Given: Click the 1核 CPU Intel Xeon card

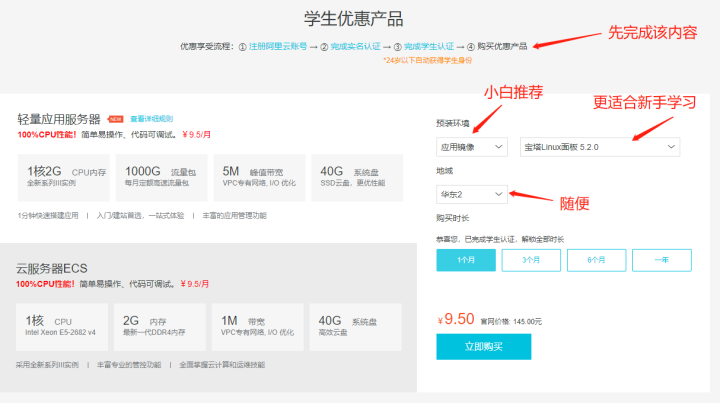Looking at the screenshot, I should click(x=62, y=327).
